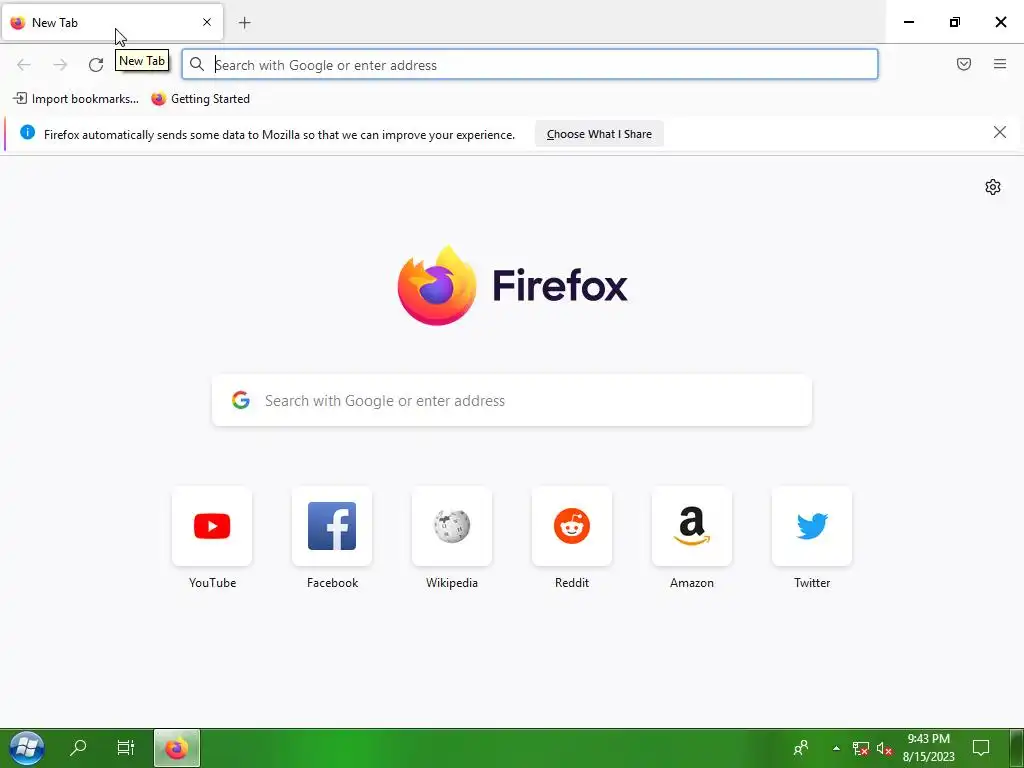Open the Amazon shortcut tile
Screen dimensions: 1024x768
click(692, 526)
